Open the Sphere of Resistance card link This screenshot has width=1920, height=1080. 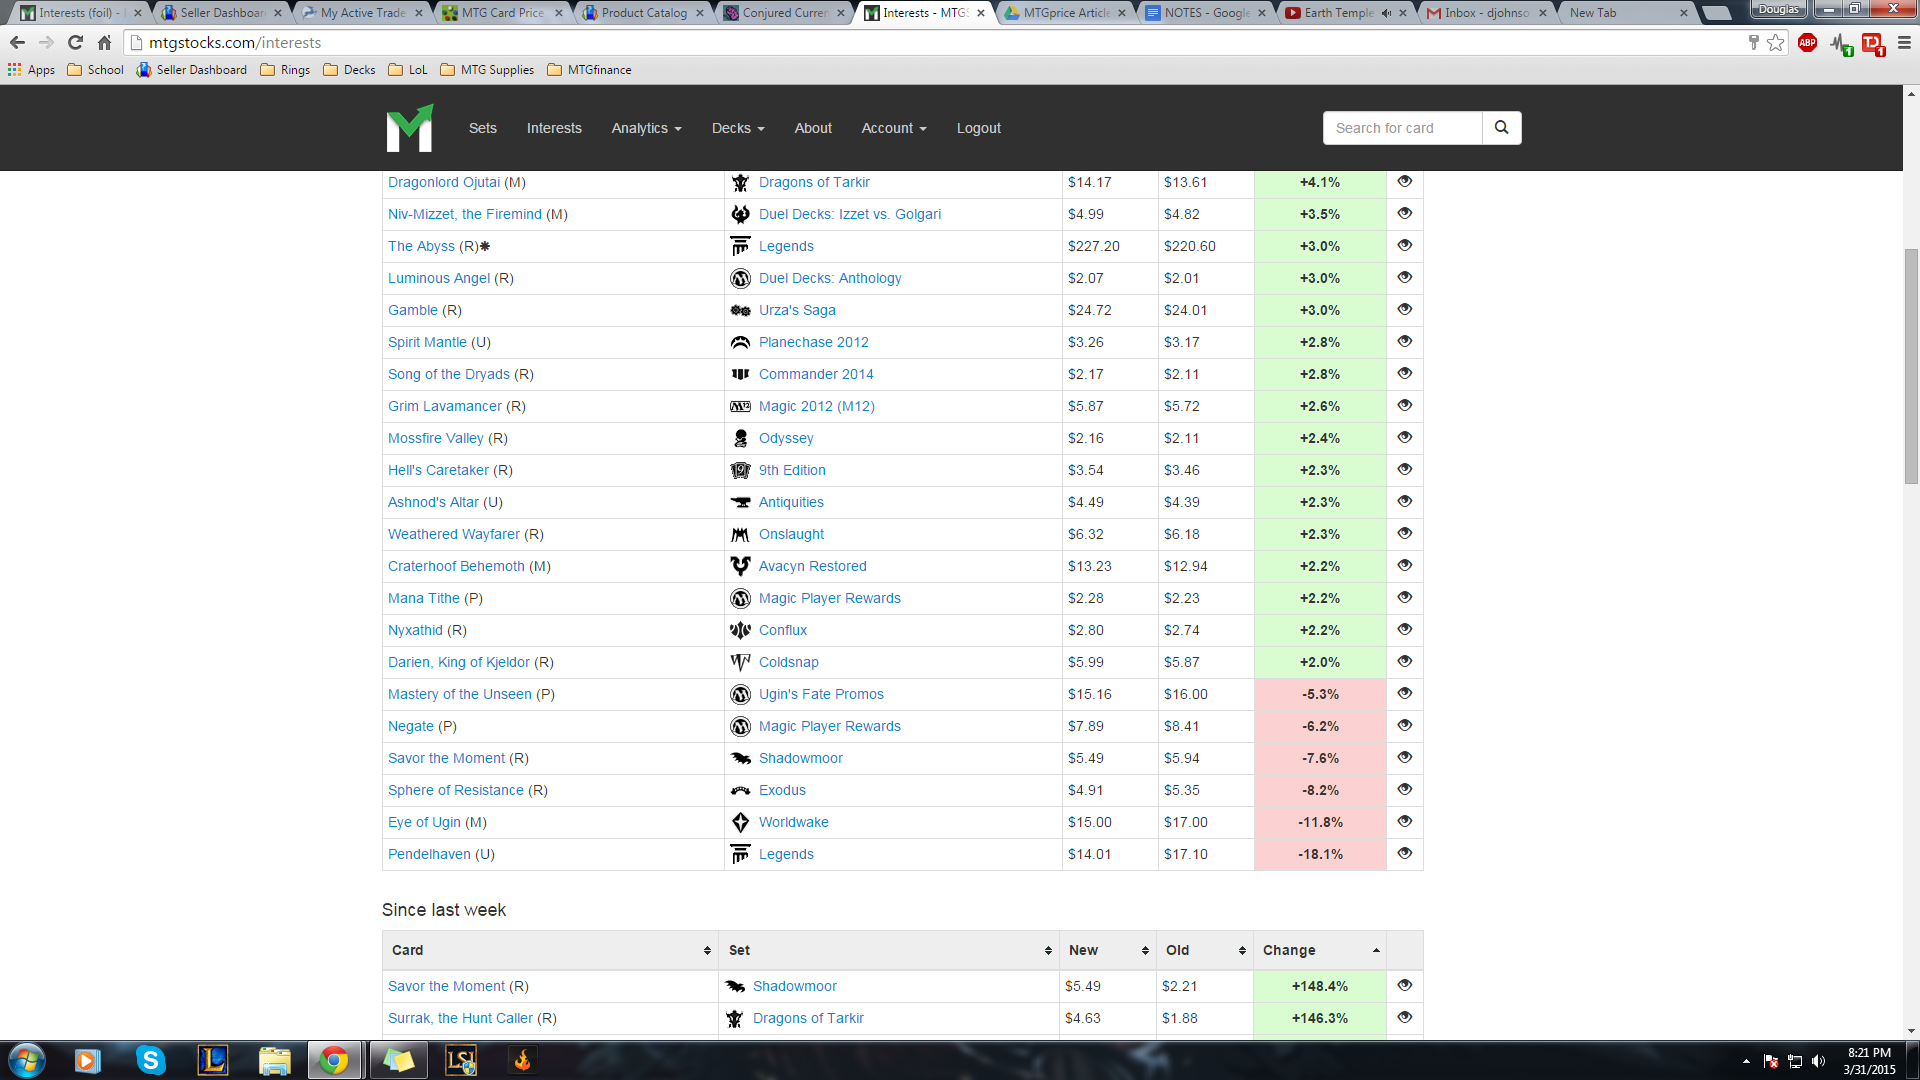pyautogui.click(x=456, y=790)
